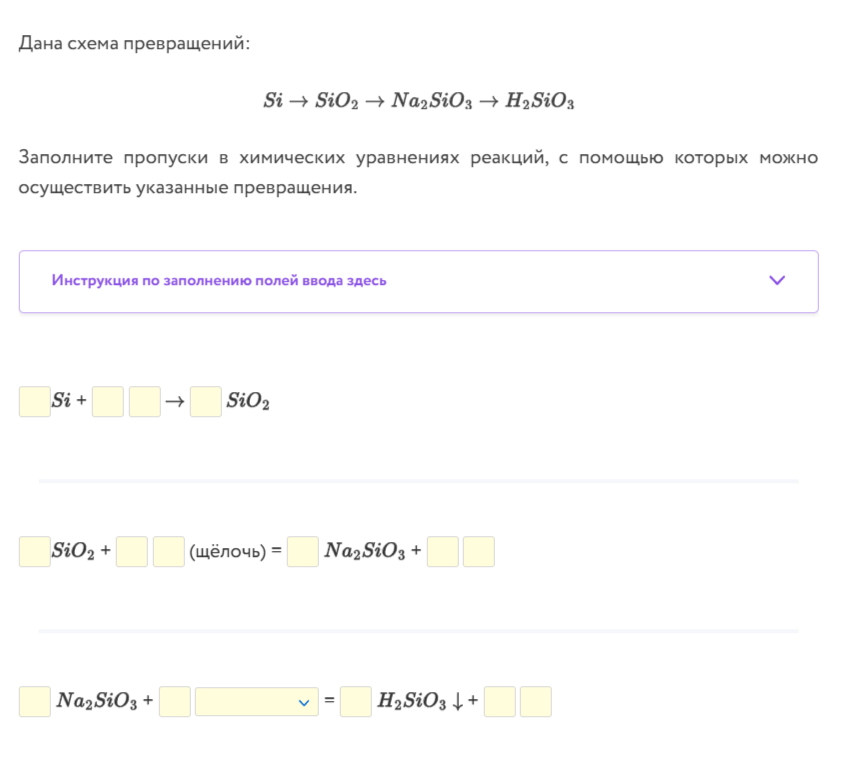Viewport: 857px width, 766px height.
Task: Select first field after 'SiO2 +' in alkali equation
Action: pos(132,551)
